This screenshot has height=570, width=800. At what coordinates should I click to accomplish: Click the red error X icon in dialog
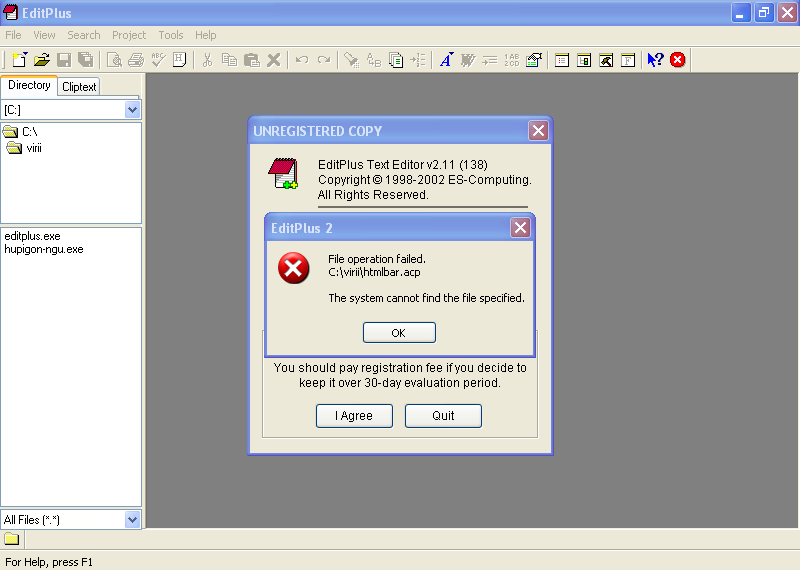click(293, 268)
